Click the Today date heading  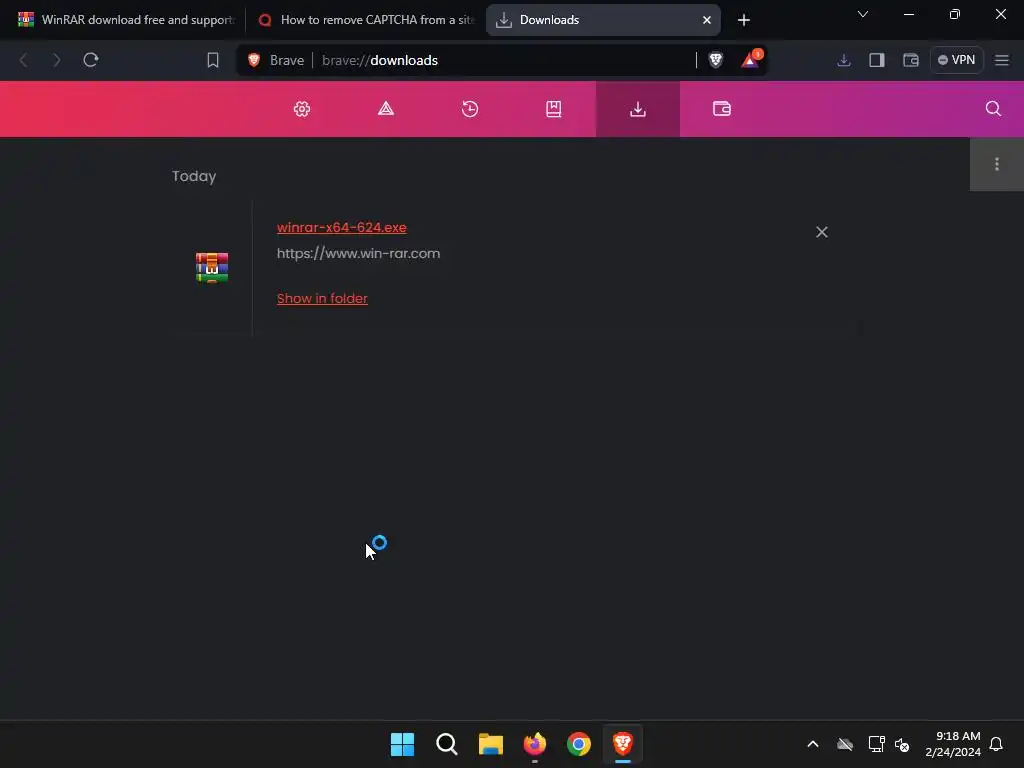click(x=194, y=176)
